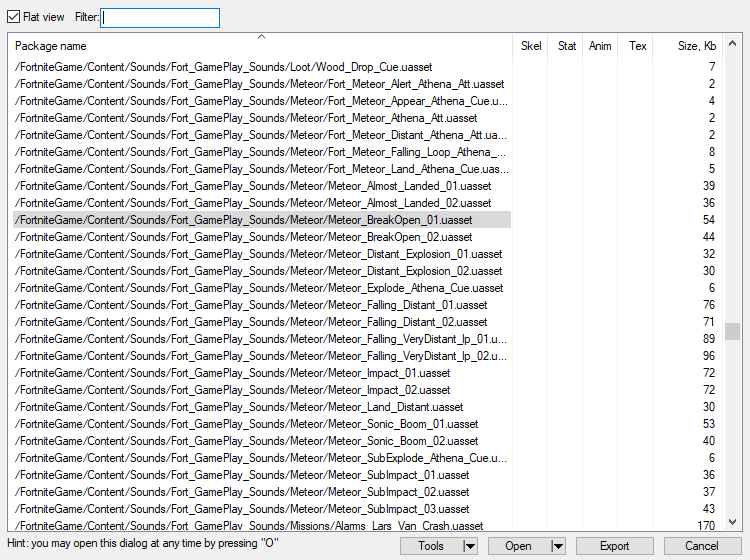Screen dimensions: 750x560
Task: Toggle the Flat view checkbox
Action: [x=13, y=17]
